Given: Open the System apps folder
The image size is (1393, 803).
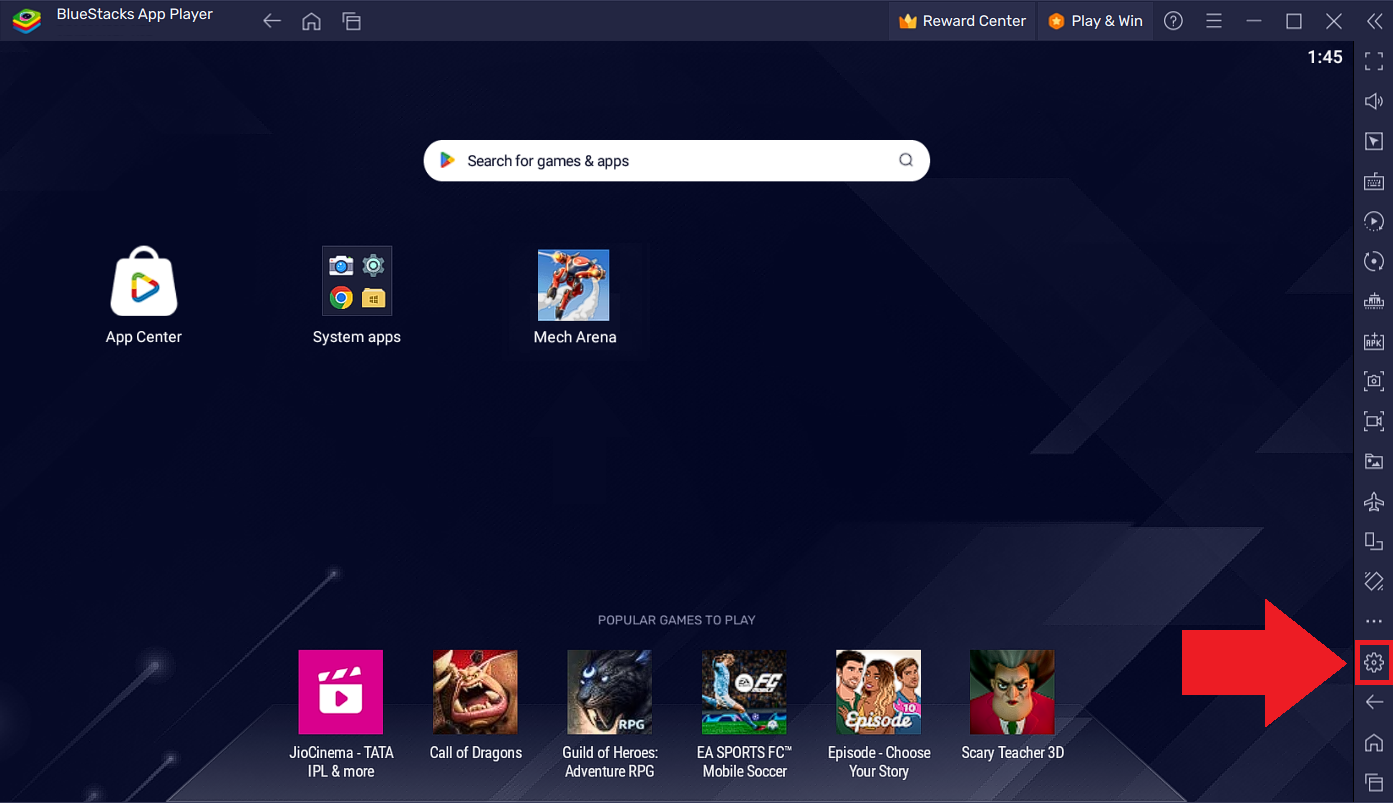Looking at the screenshot, I should coord(357,296).
